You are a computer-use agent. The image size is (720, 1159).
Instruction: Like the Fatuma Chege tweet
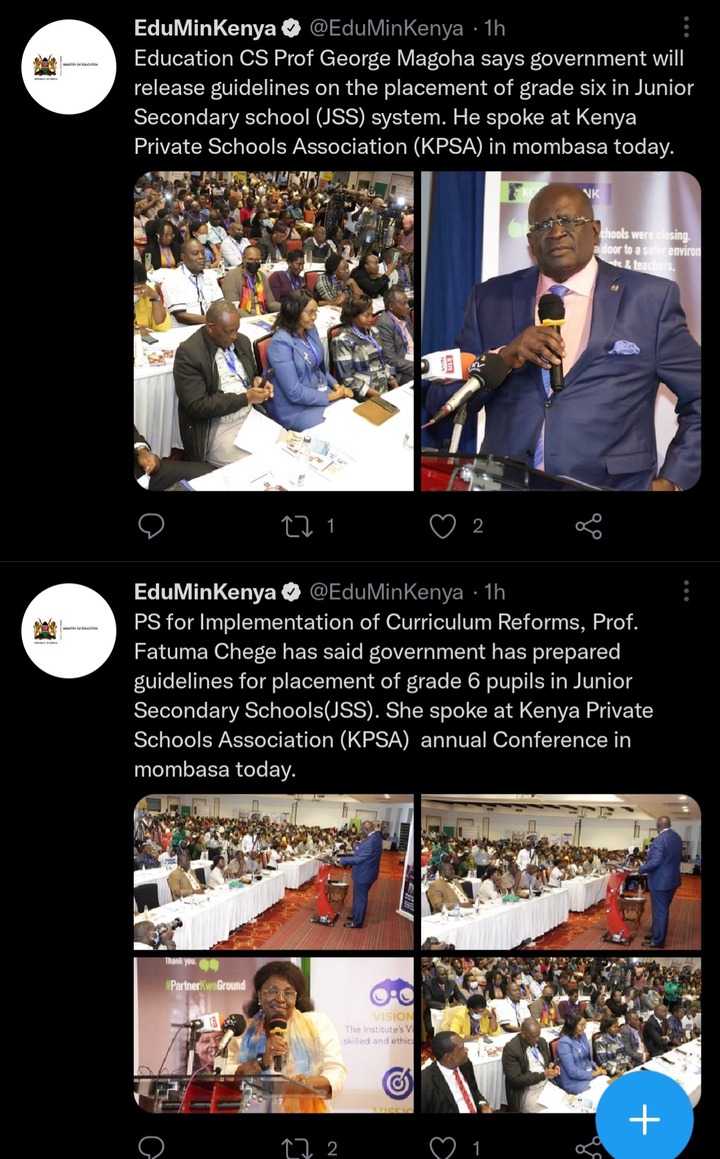(443, 1147)
